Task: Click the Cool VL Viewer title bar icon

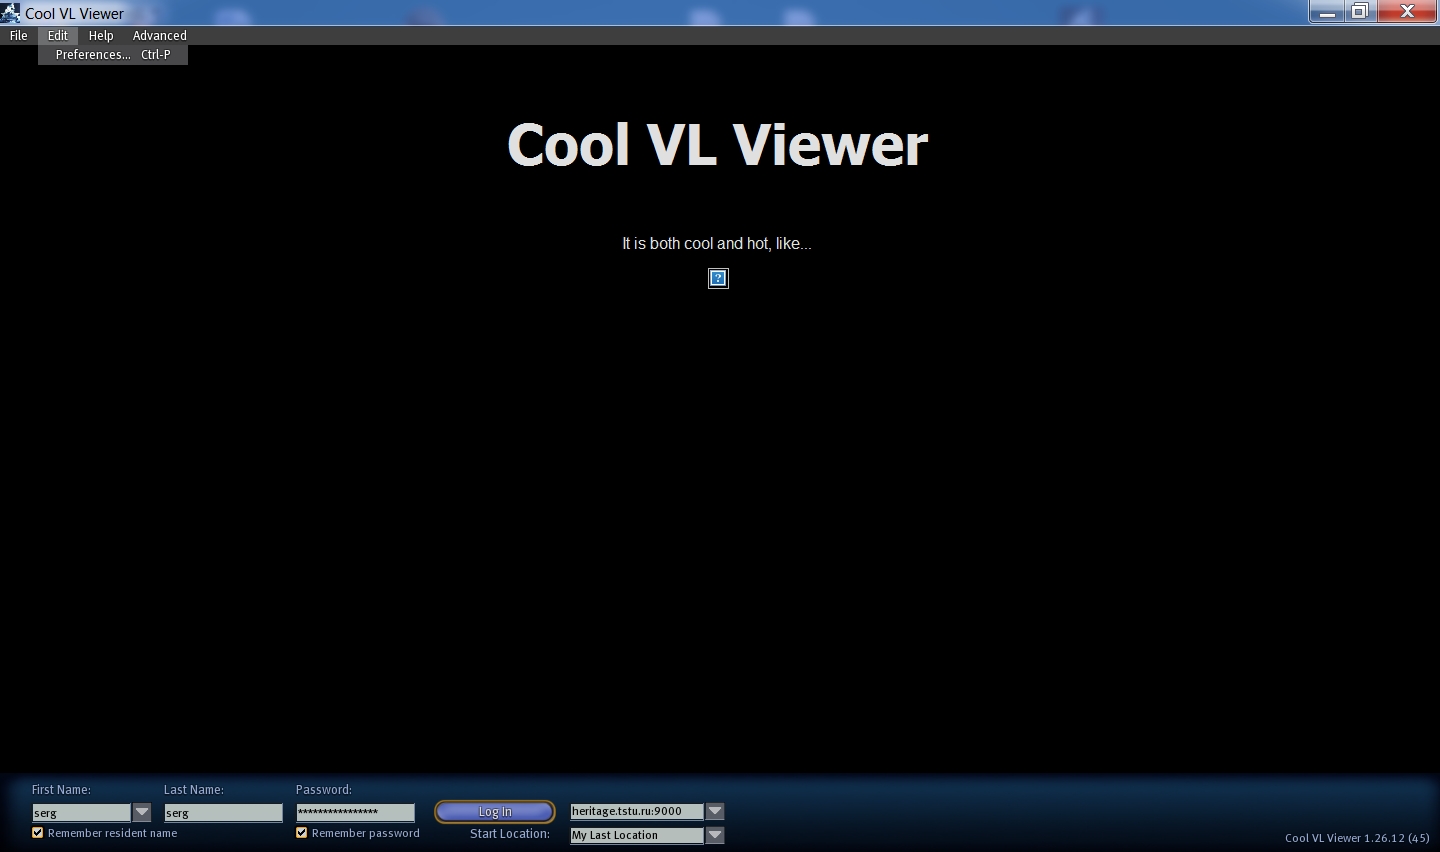Action: click(x=11, y=13)
